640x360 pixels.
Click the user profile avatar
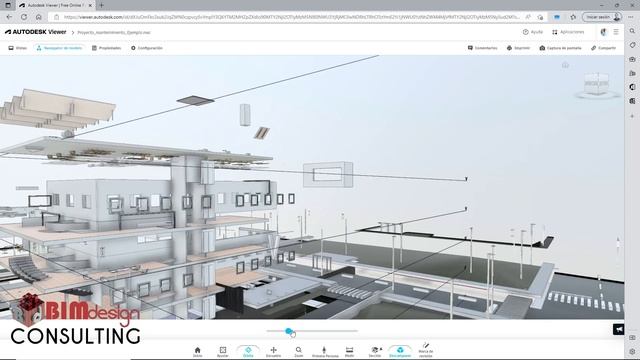coord(603,32)
